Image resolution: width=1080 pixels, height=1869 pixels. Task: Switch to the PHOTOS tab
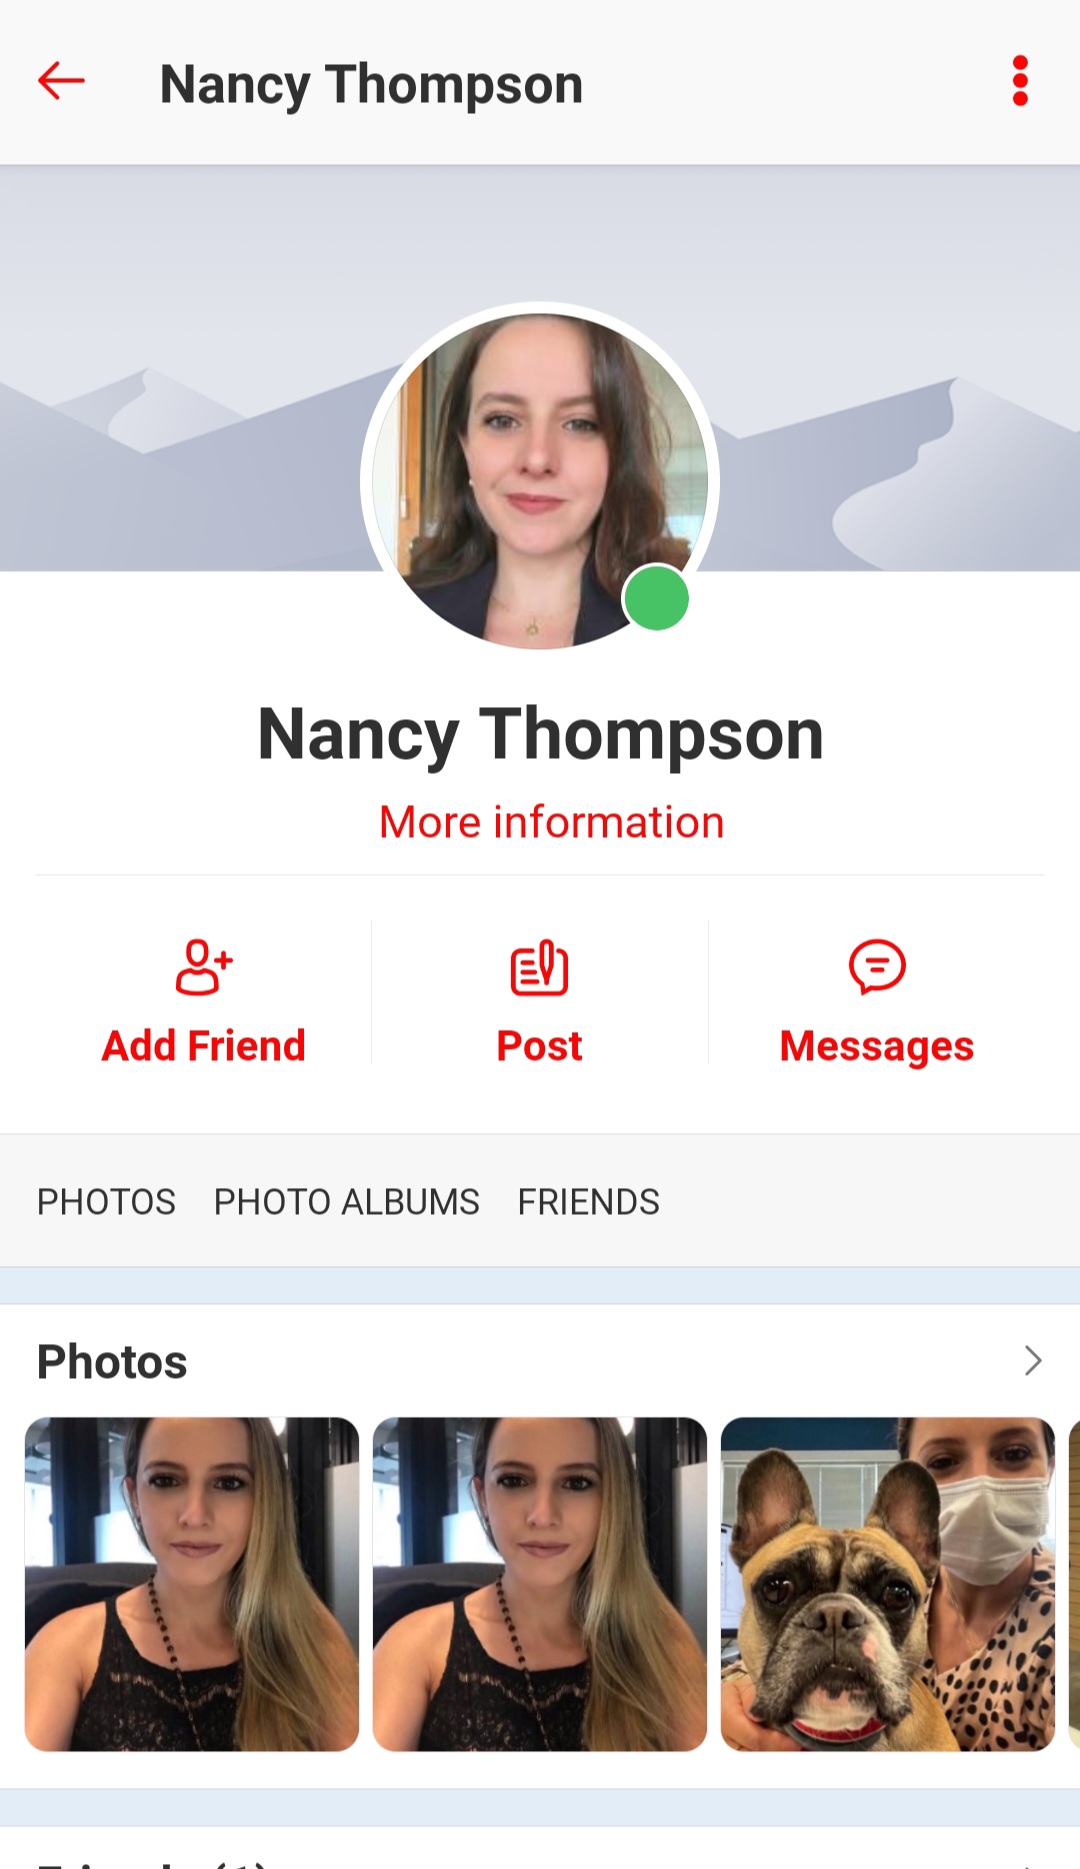[x=106, y=1201]
